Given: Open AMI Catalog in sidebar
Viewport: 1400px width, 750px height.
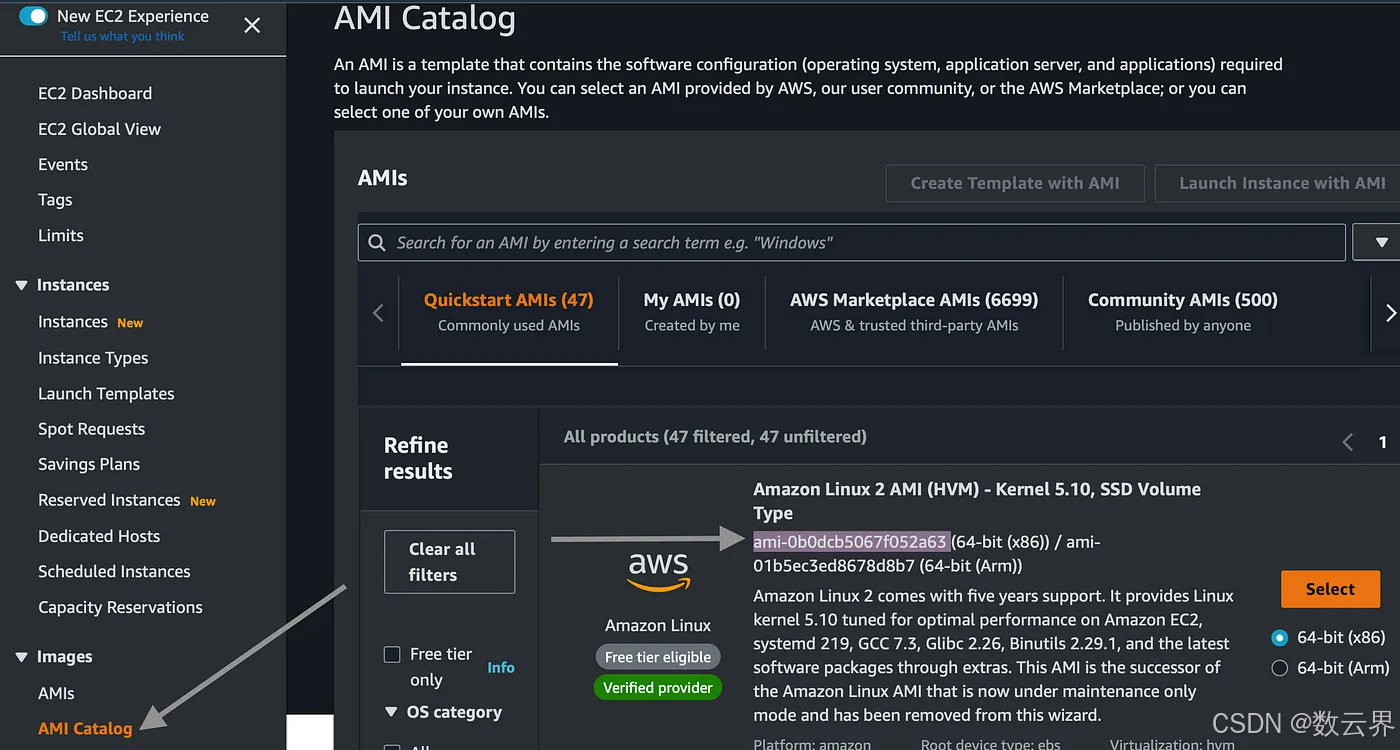Looking at the screenshot, I should 85,728.
